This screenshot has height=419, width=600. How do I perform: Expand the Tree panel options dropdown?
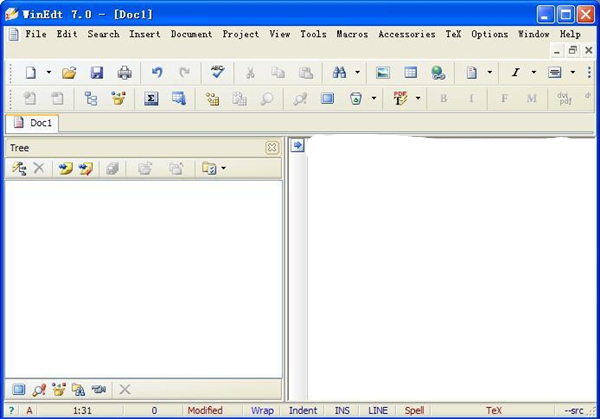(x=224, y=168)
